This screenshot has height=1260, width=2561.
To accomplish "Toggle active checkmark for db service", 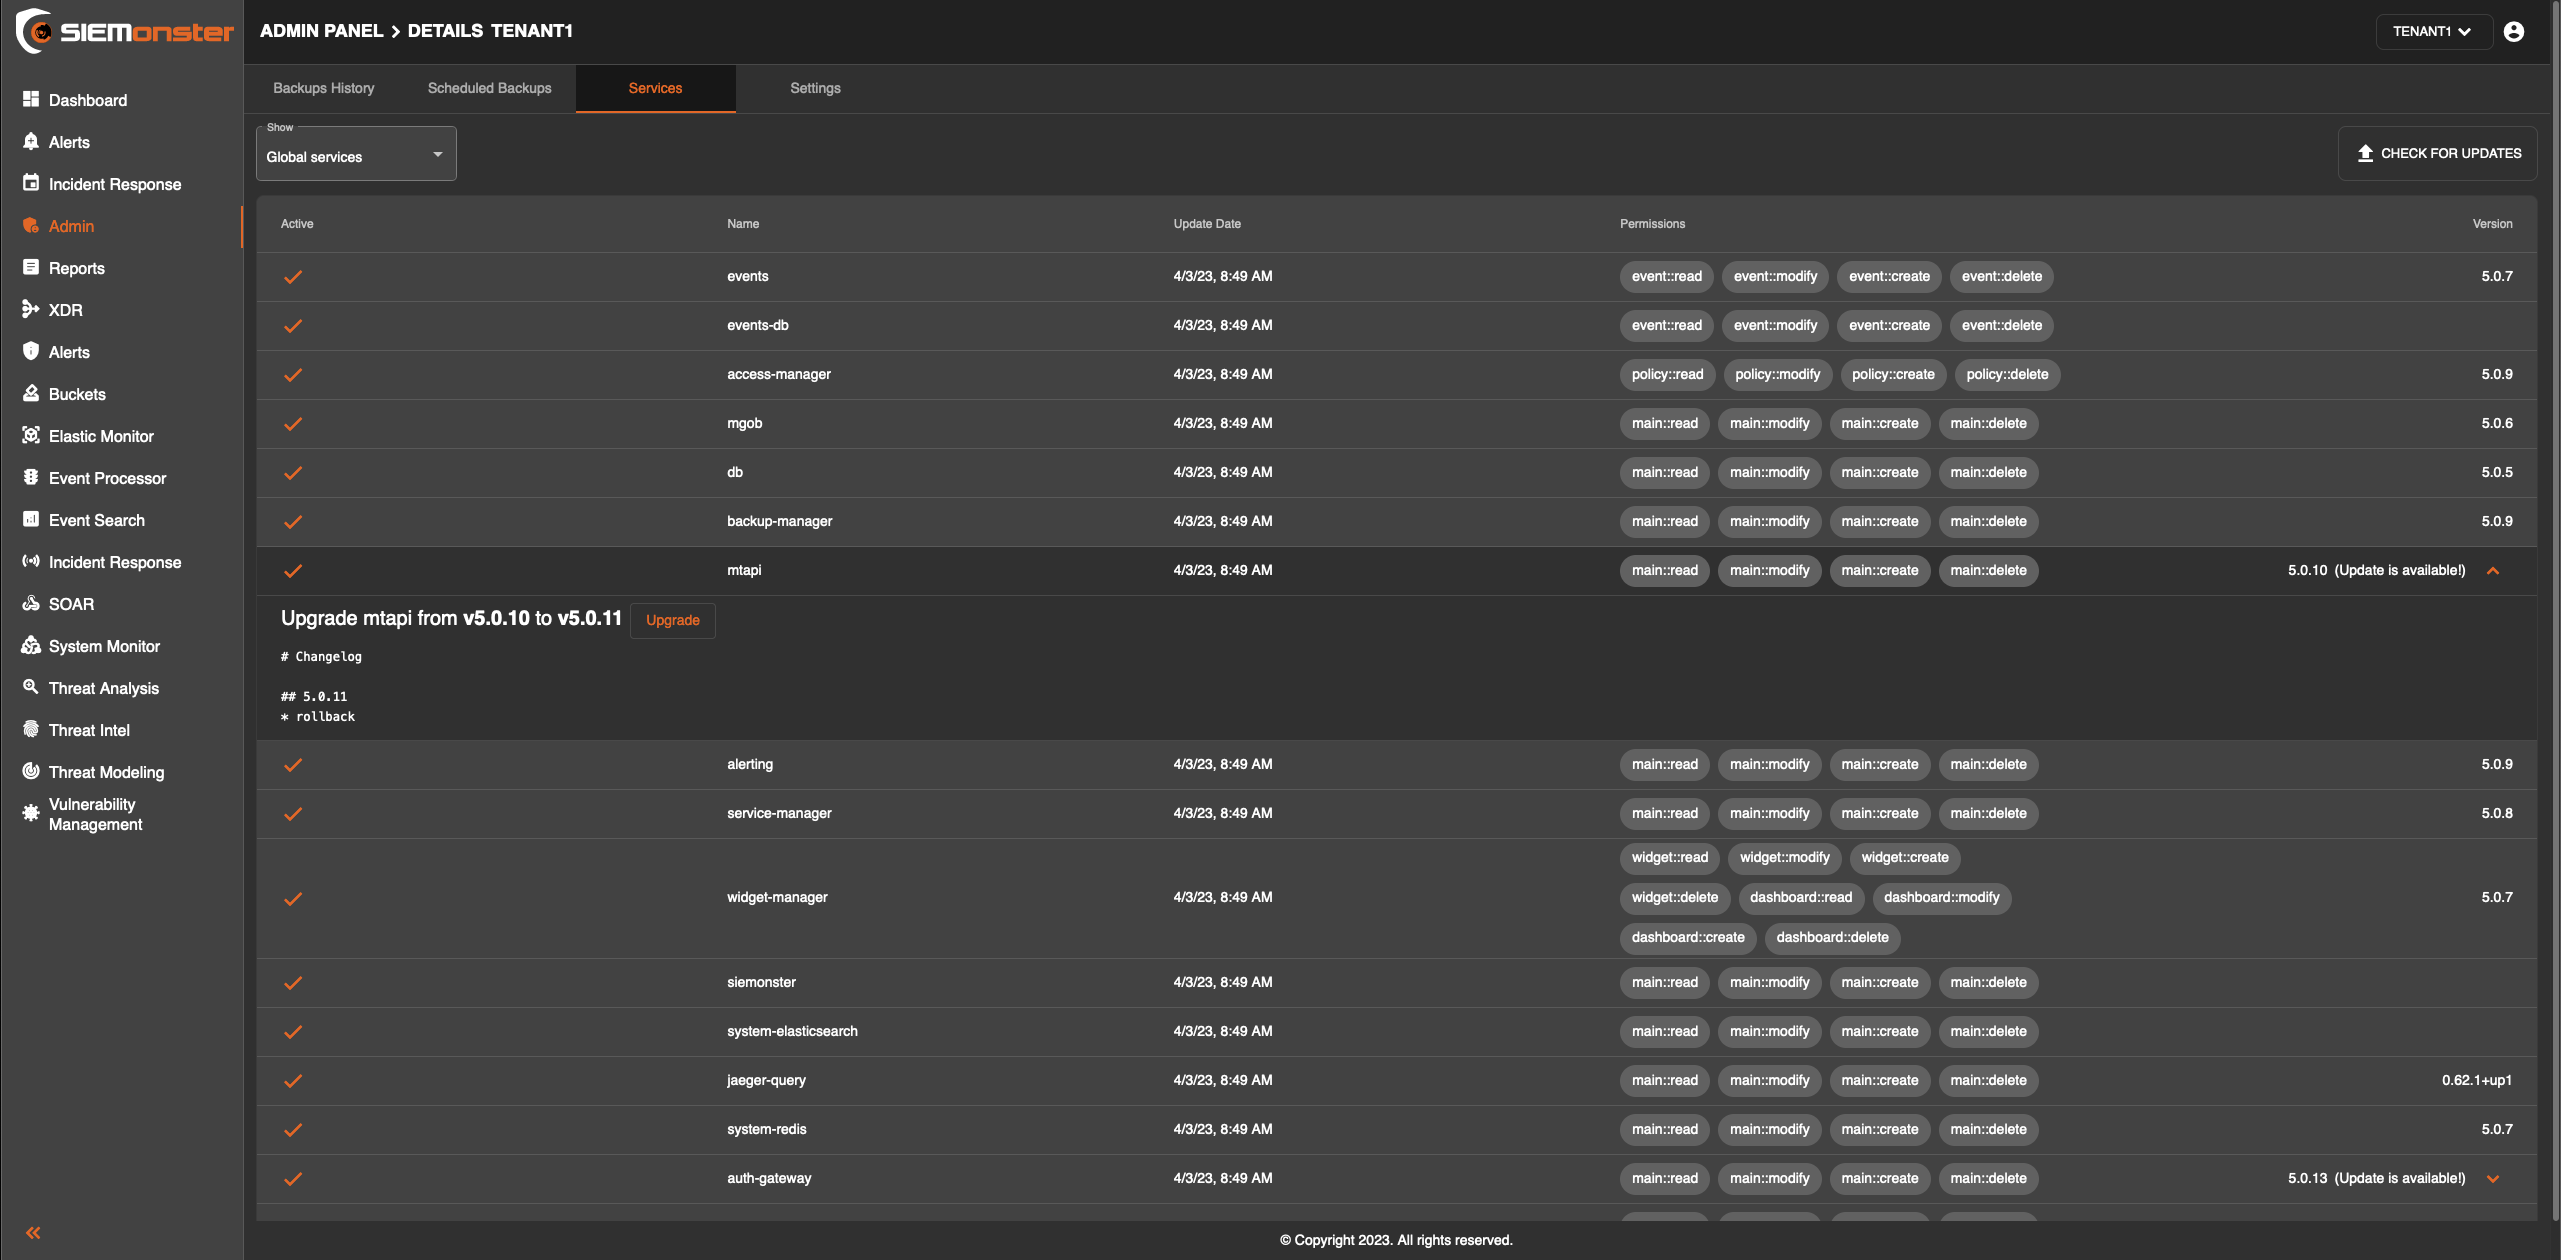I will 293,473.
